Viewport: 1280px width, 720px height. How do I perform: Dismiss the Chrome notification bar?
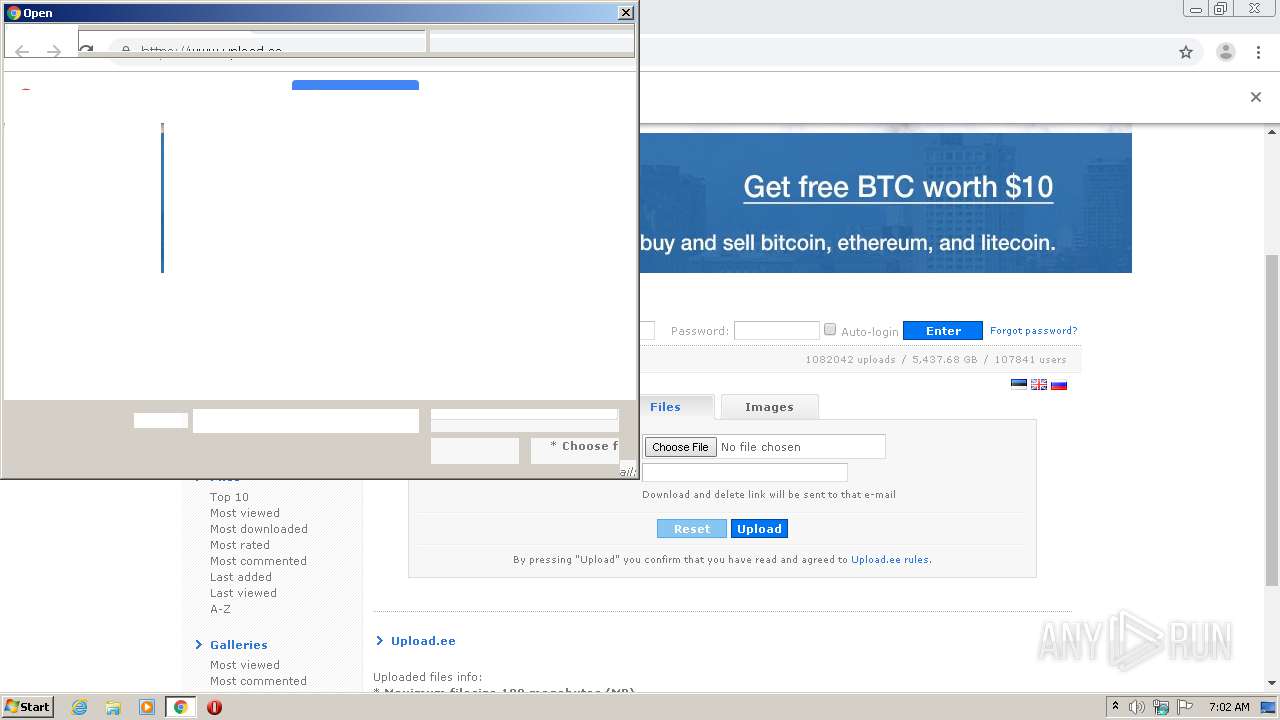(x=1256, y=97)
